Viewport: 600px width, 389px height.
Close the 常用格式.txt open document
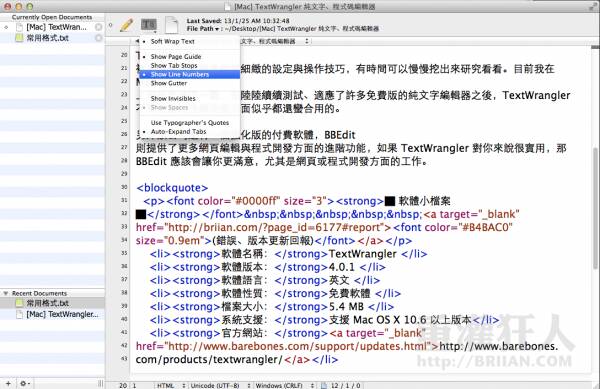point(99,38)
